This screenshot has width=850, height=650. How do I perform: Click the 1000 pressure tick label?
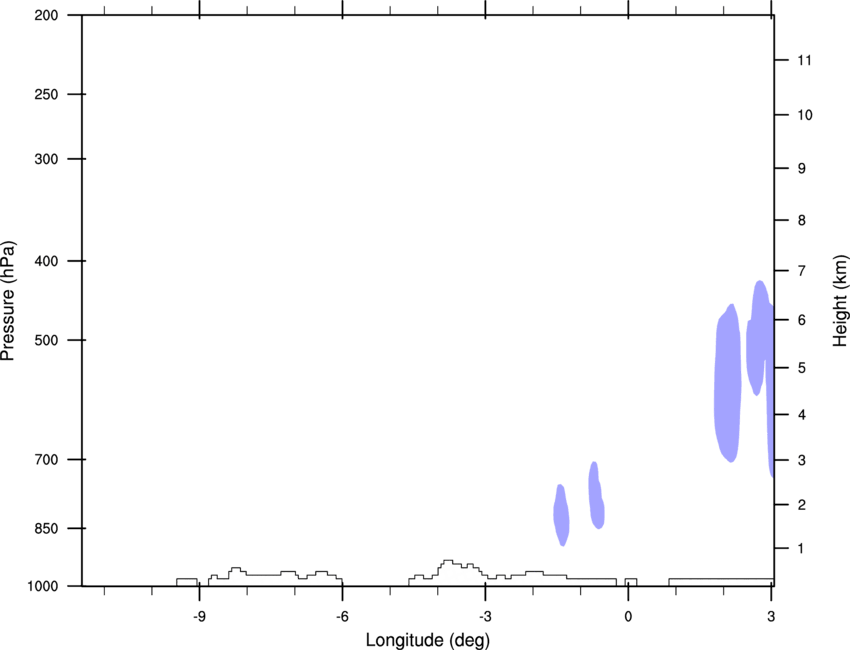click(x=43, y=586)
